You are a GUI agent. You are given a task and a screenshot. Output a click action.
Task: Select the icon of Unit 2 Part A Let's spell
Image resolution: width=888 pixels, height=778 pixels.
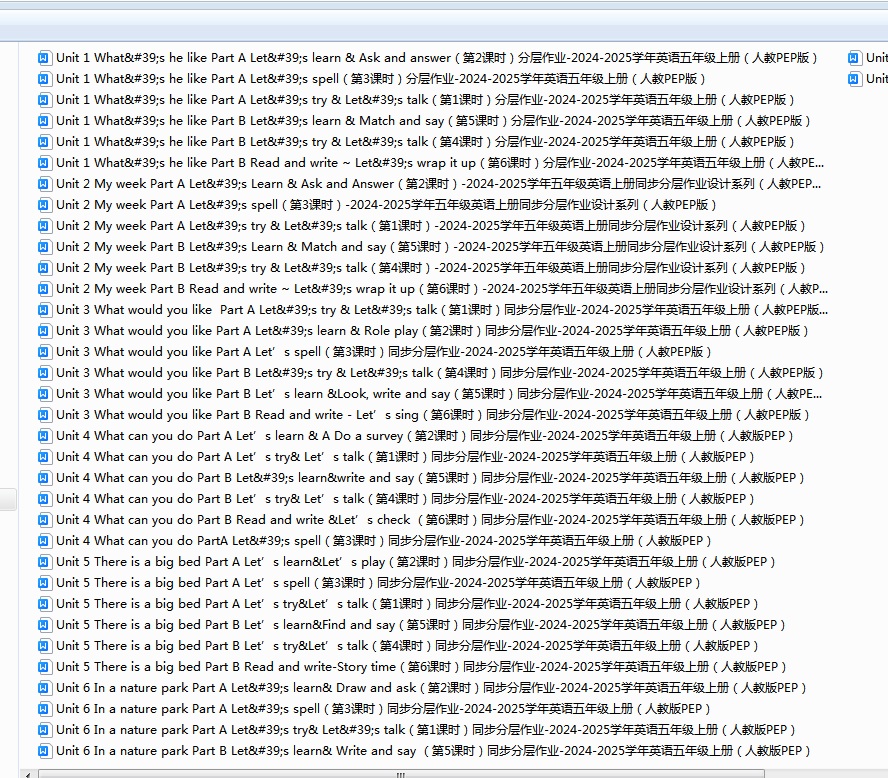tap(44, 205)
